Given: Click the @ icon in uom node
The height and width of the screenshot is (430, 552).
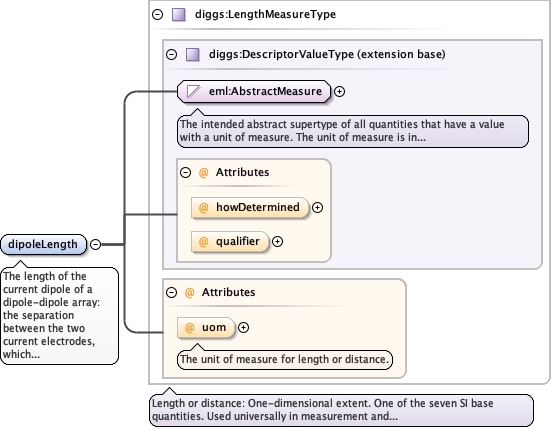Looking at the screenshot, I should tap(189, 328).
